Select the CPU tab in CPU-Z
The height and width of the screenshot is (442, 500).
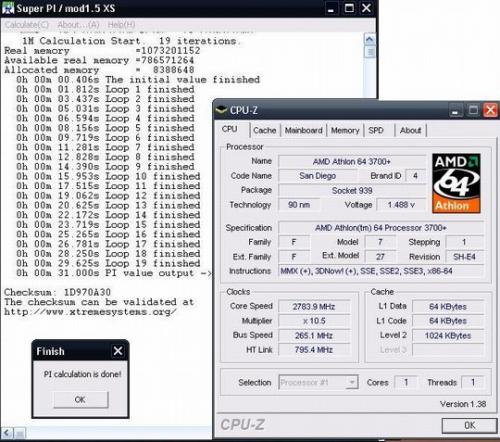[230, 129]
